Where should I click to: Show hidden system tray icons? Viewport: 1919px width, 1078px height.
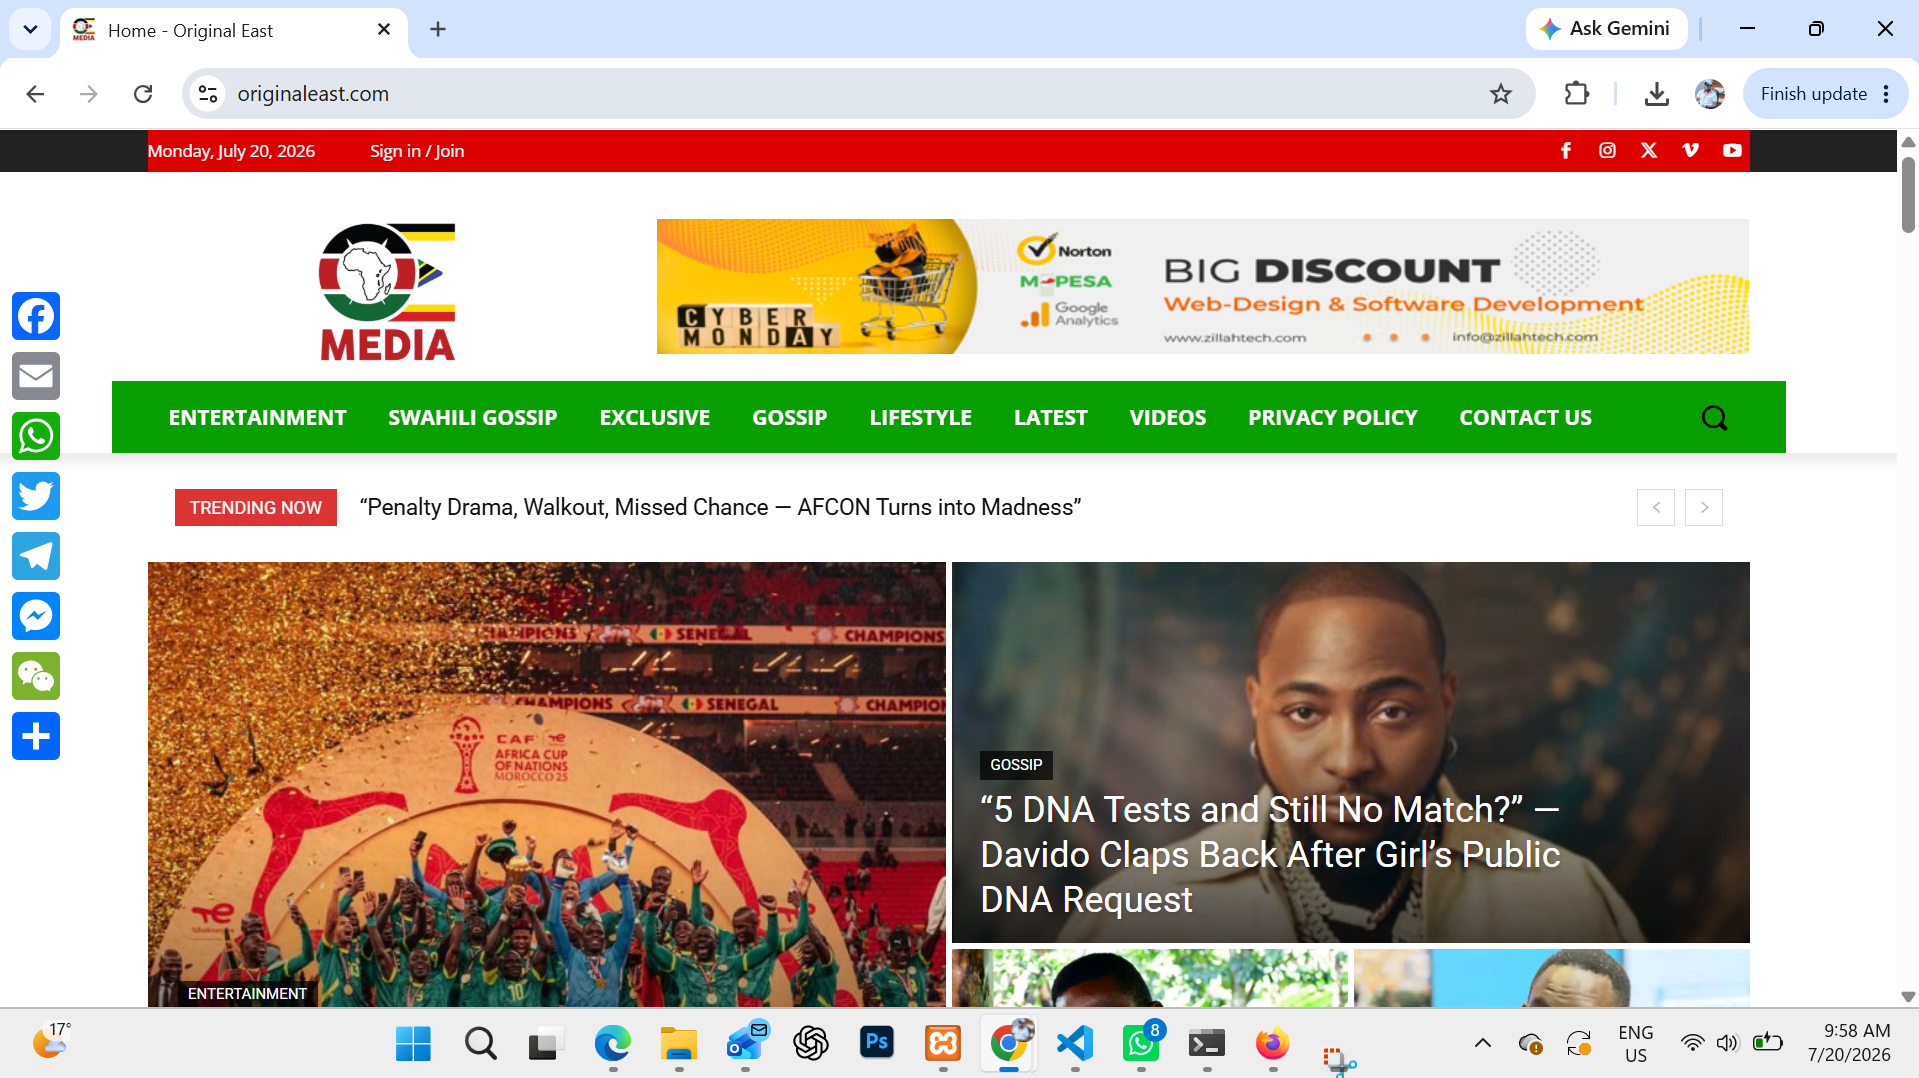click(1483, 1043)
